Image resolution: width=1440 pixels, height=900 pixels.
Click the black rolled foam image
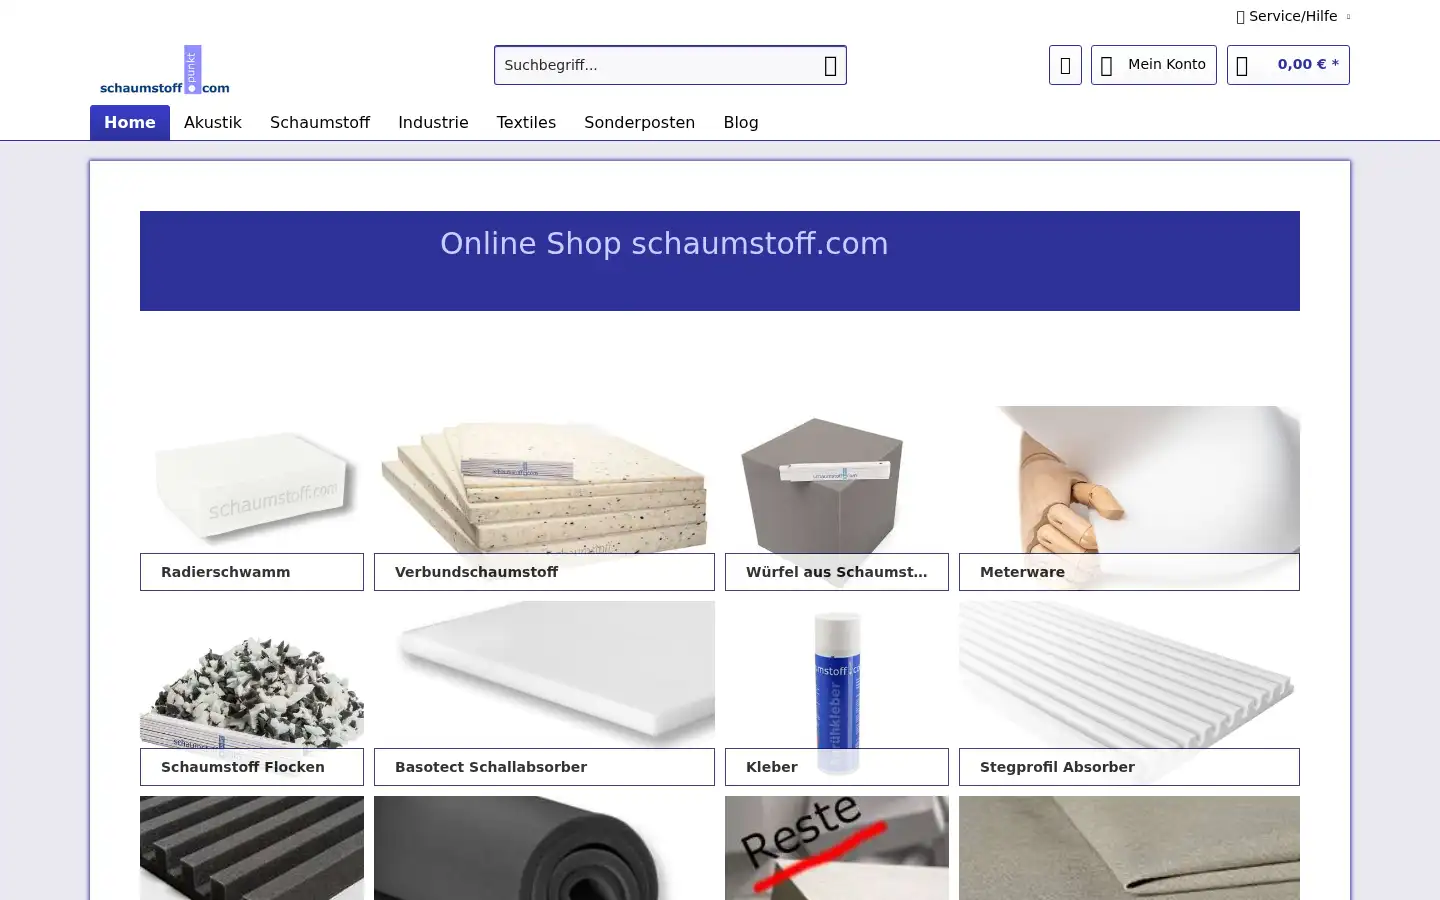click(544, 848)
